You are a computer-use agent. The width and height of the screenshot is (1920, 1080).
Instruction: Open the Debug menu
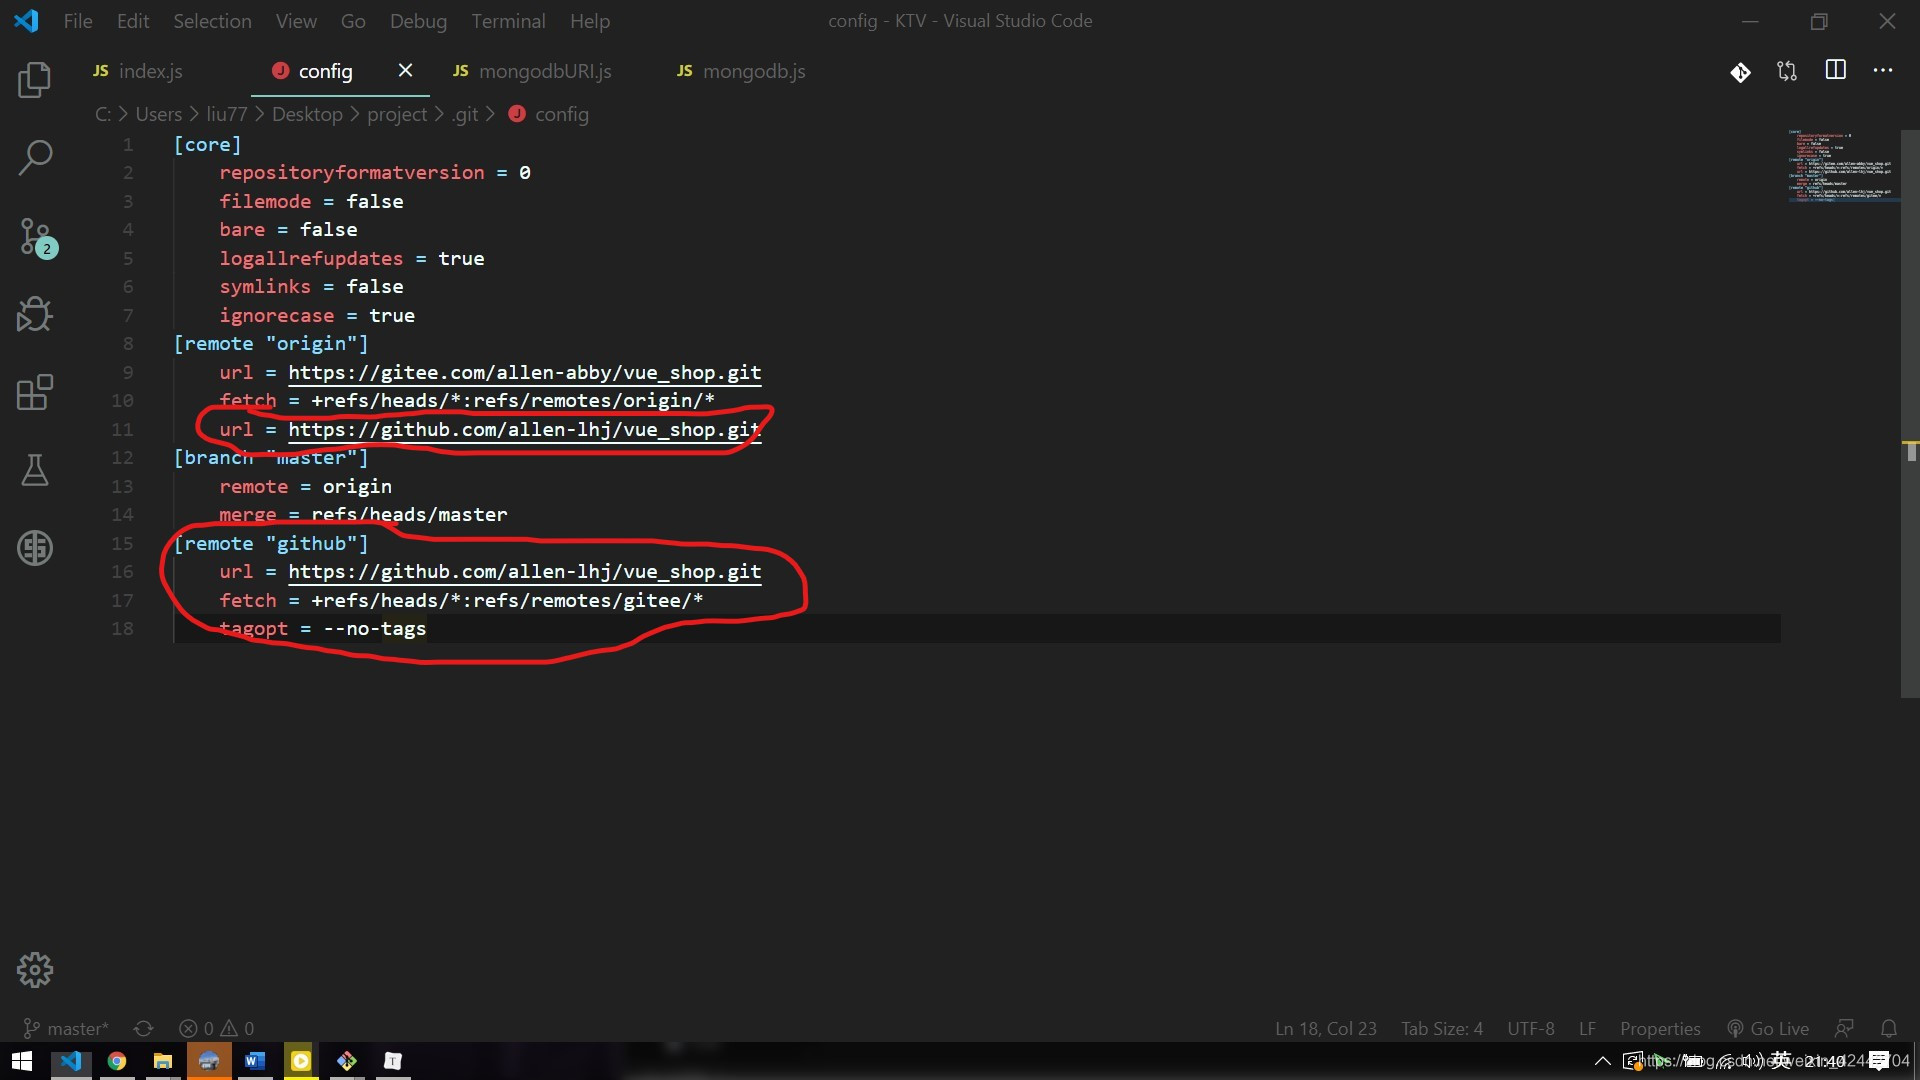point(418,21)
